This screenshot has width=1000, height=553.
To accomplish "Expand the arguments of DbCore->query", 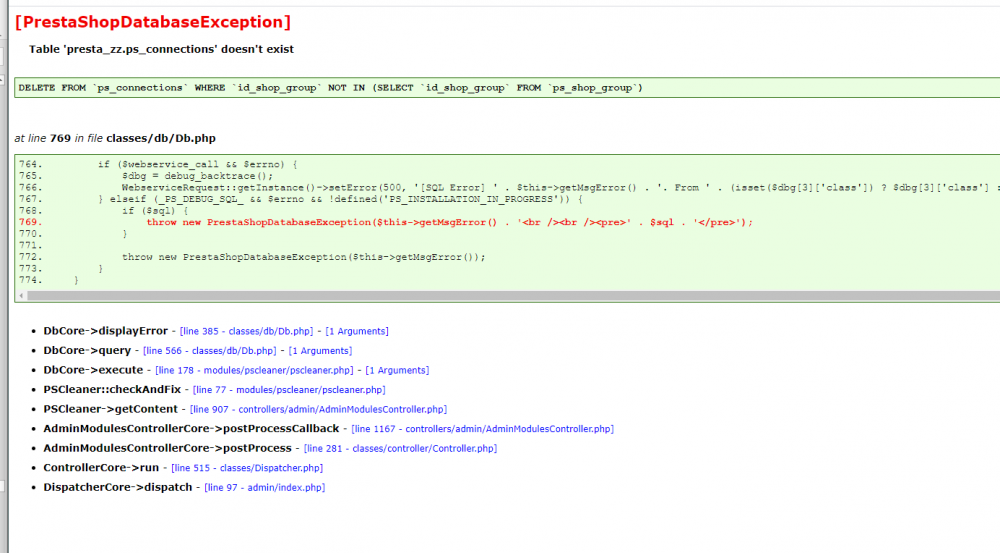I will tap(320, 351).
